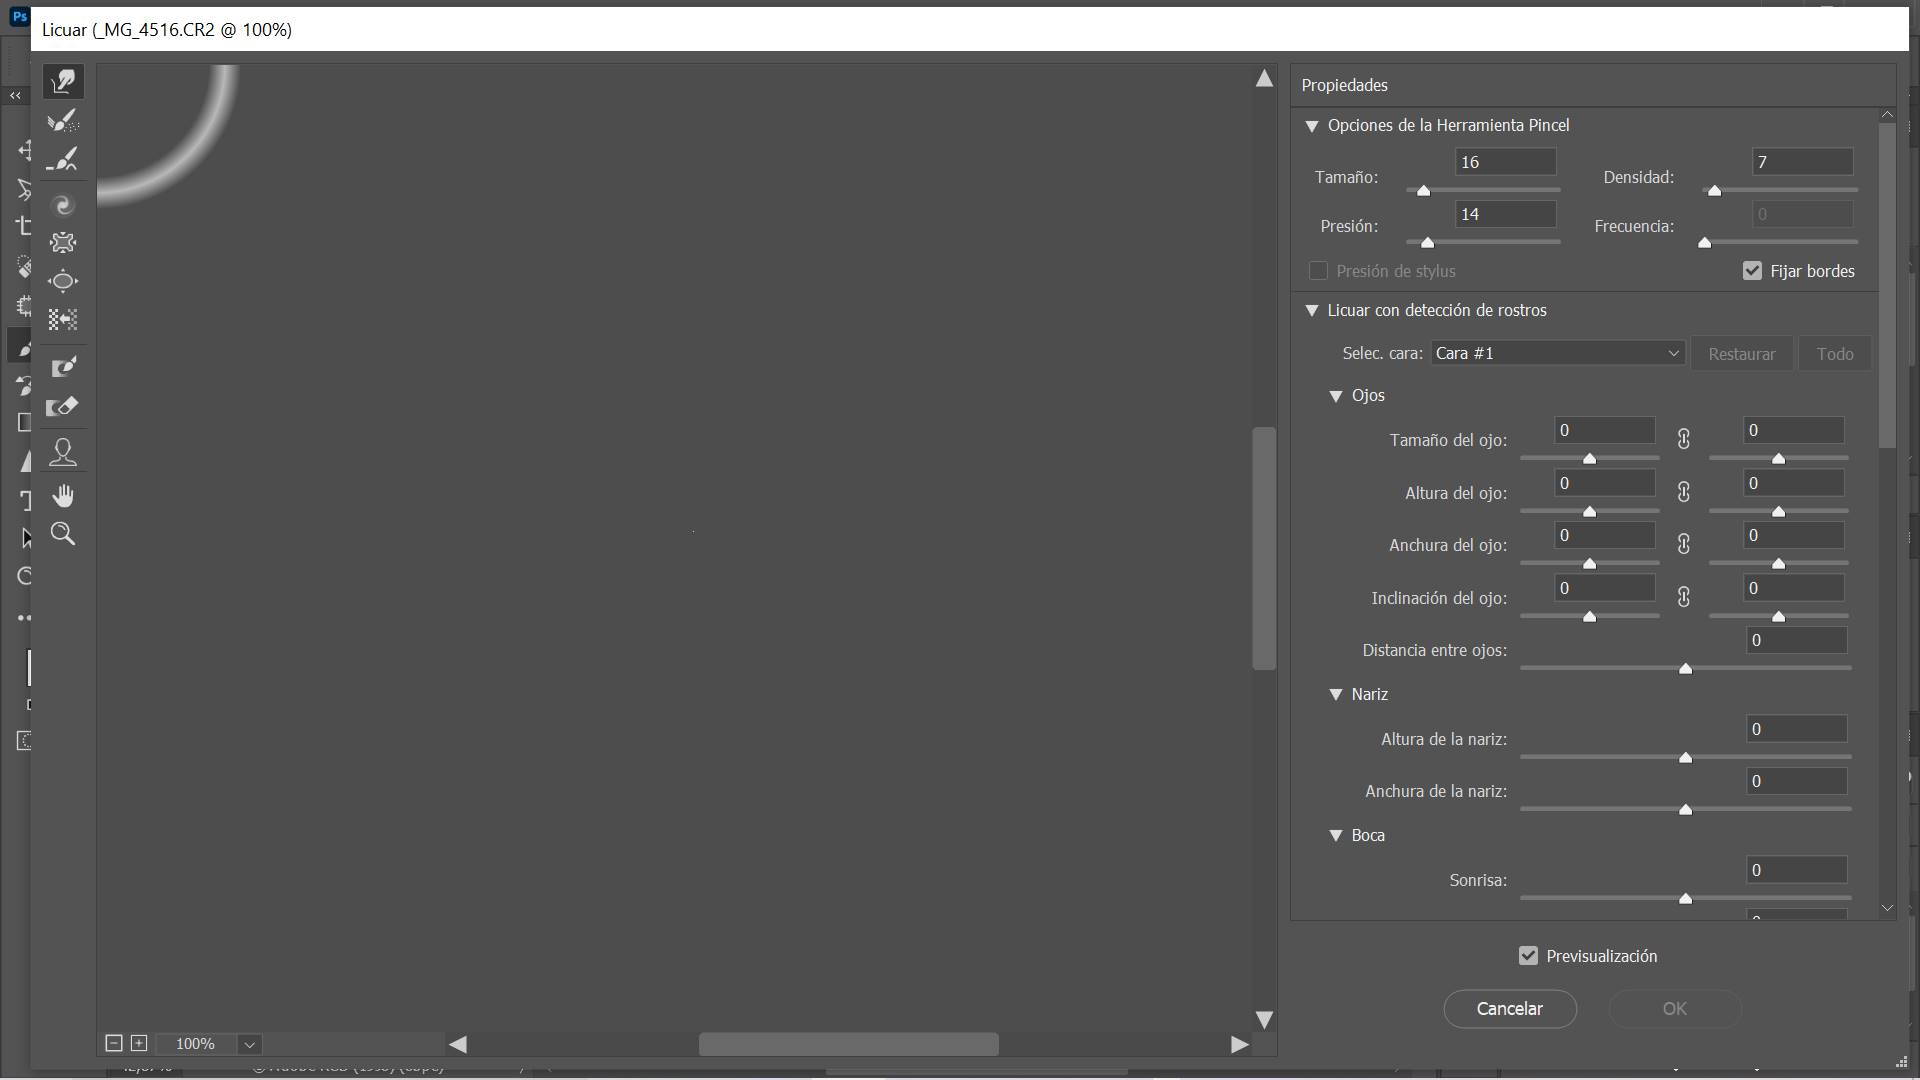1920x1080 pixels.
Task: Select the Zoom magnifier tool
Action: click(63, 534)
